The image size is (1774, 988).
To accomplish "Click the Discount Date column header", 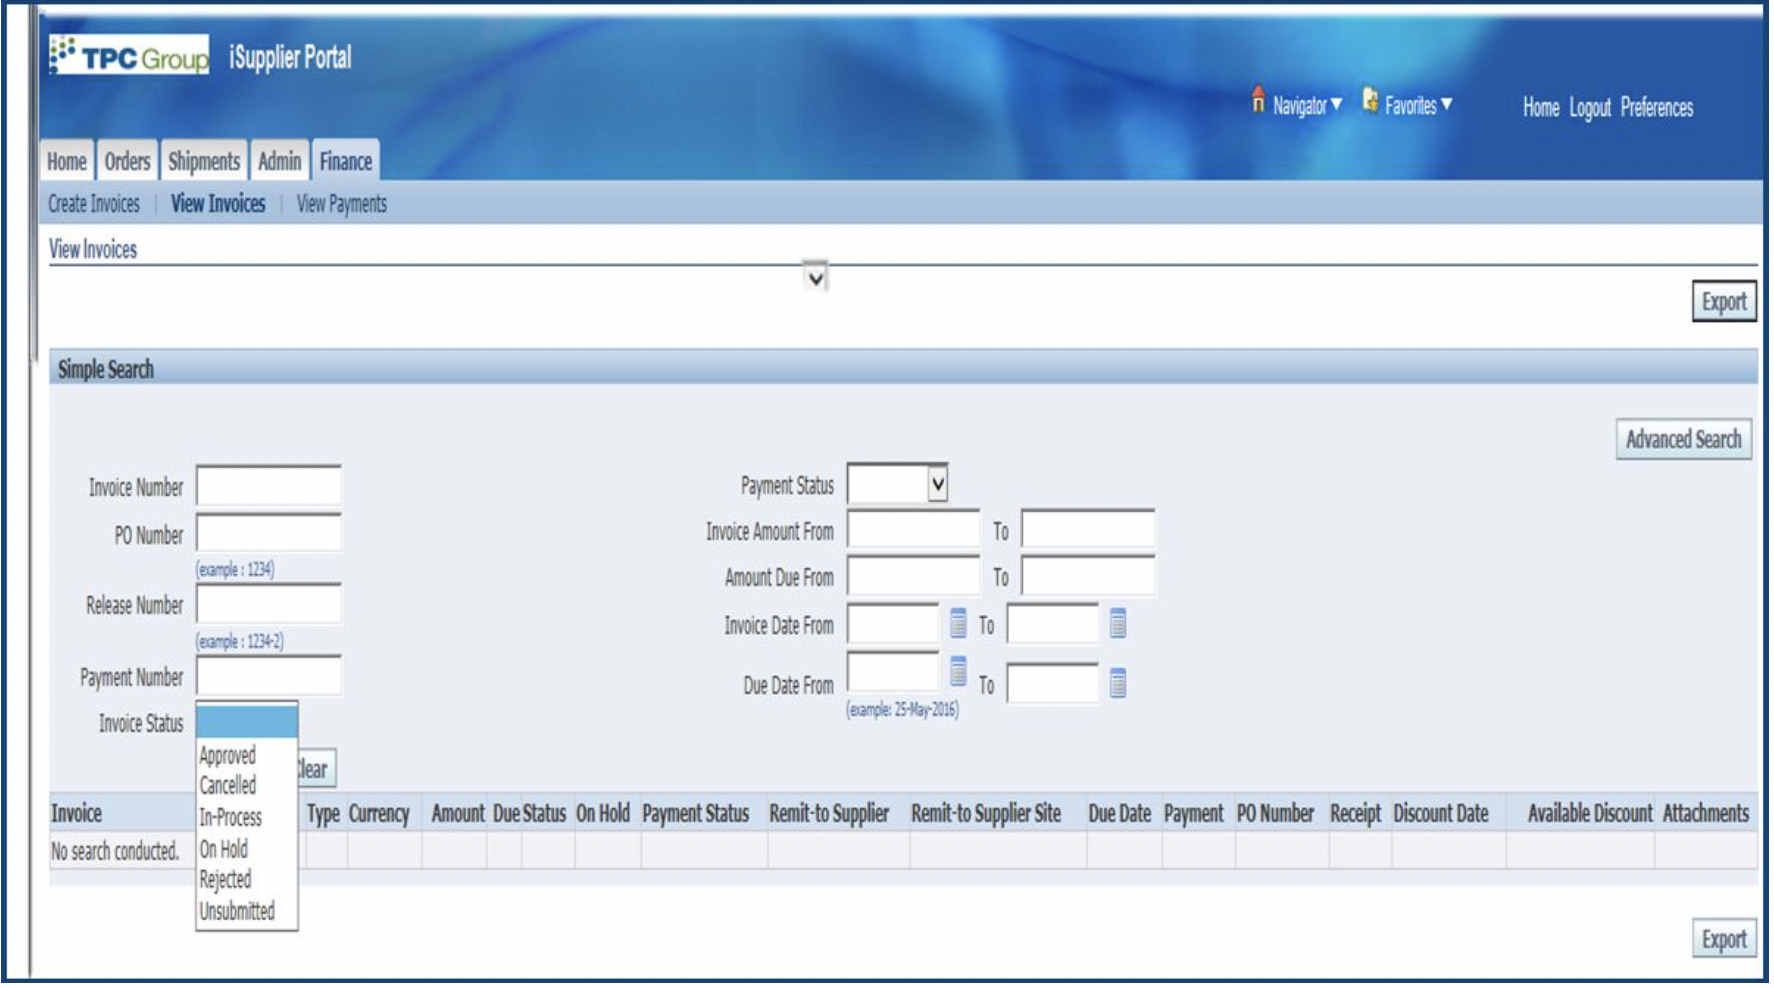I will (x=1441, y=813).
